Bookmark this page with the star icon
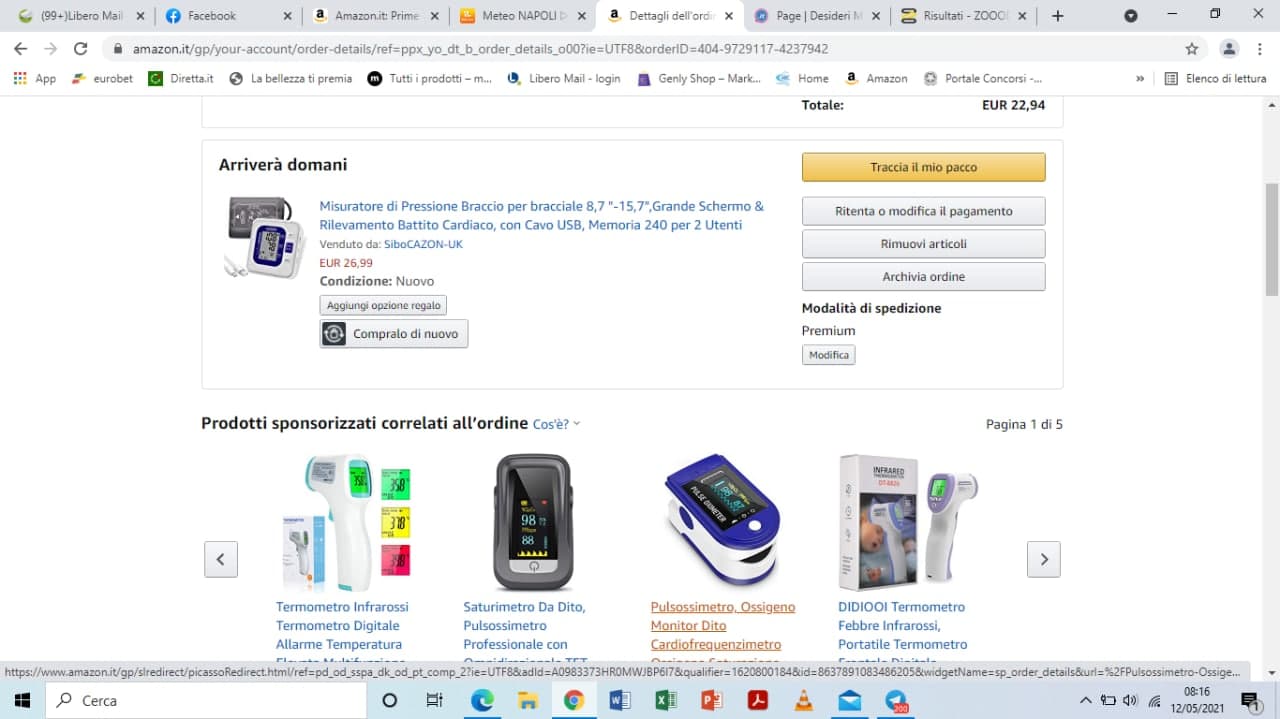 tap(1191, 48)
